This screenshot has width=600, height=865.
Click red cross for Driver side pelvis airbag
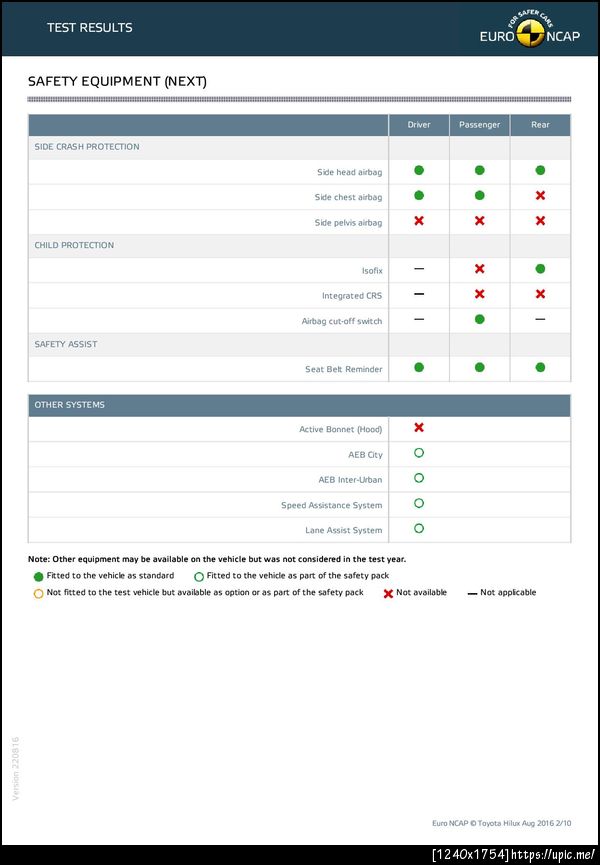[x=419, y=221]
